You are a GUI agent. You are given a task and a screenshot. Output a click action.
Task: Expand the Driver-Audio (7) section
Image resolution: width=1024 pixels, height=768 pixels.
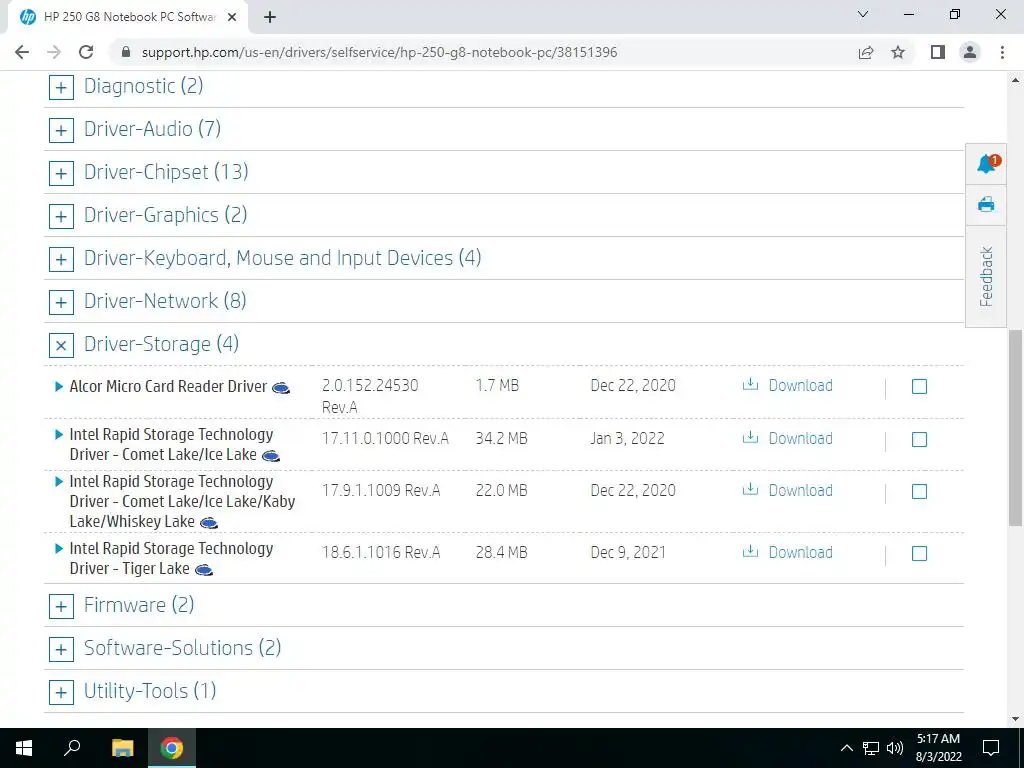(61, 131)
